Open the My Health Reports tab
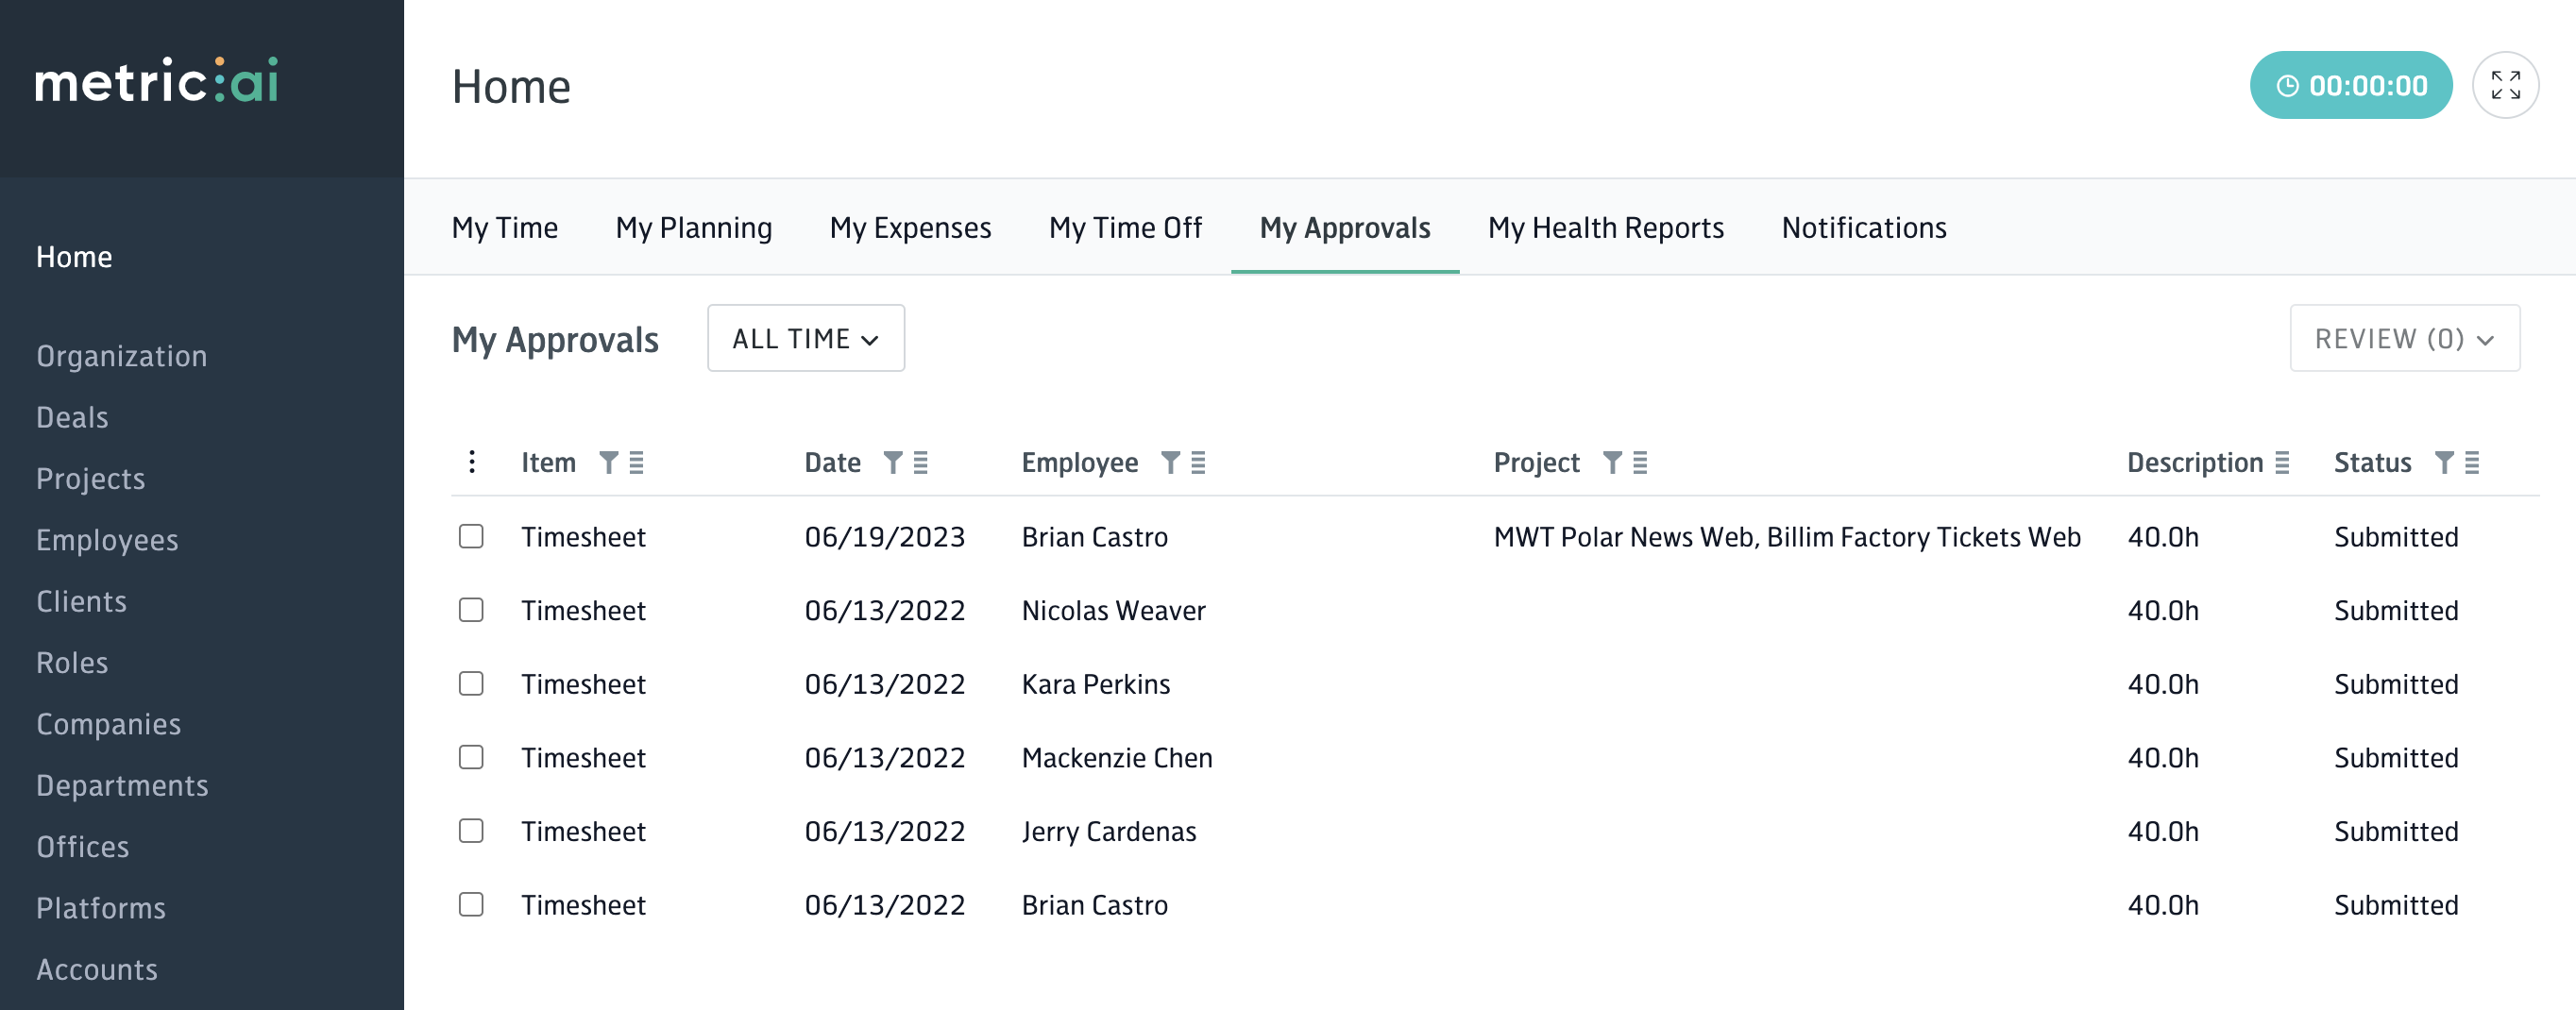 [1606, 228]
